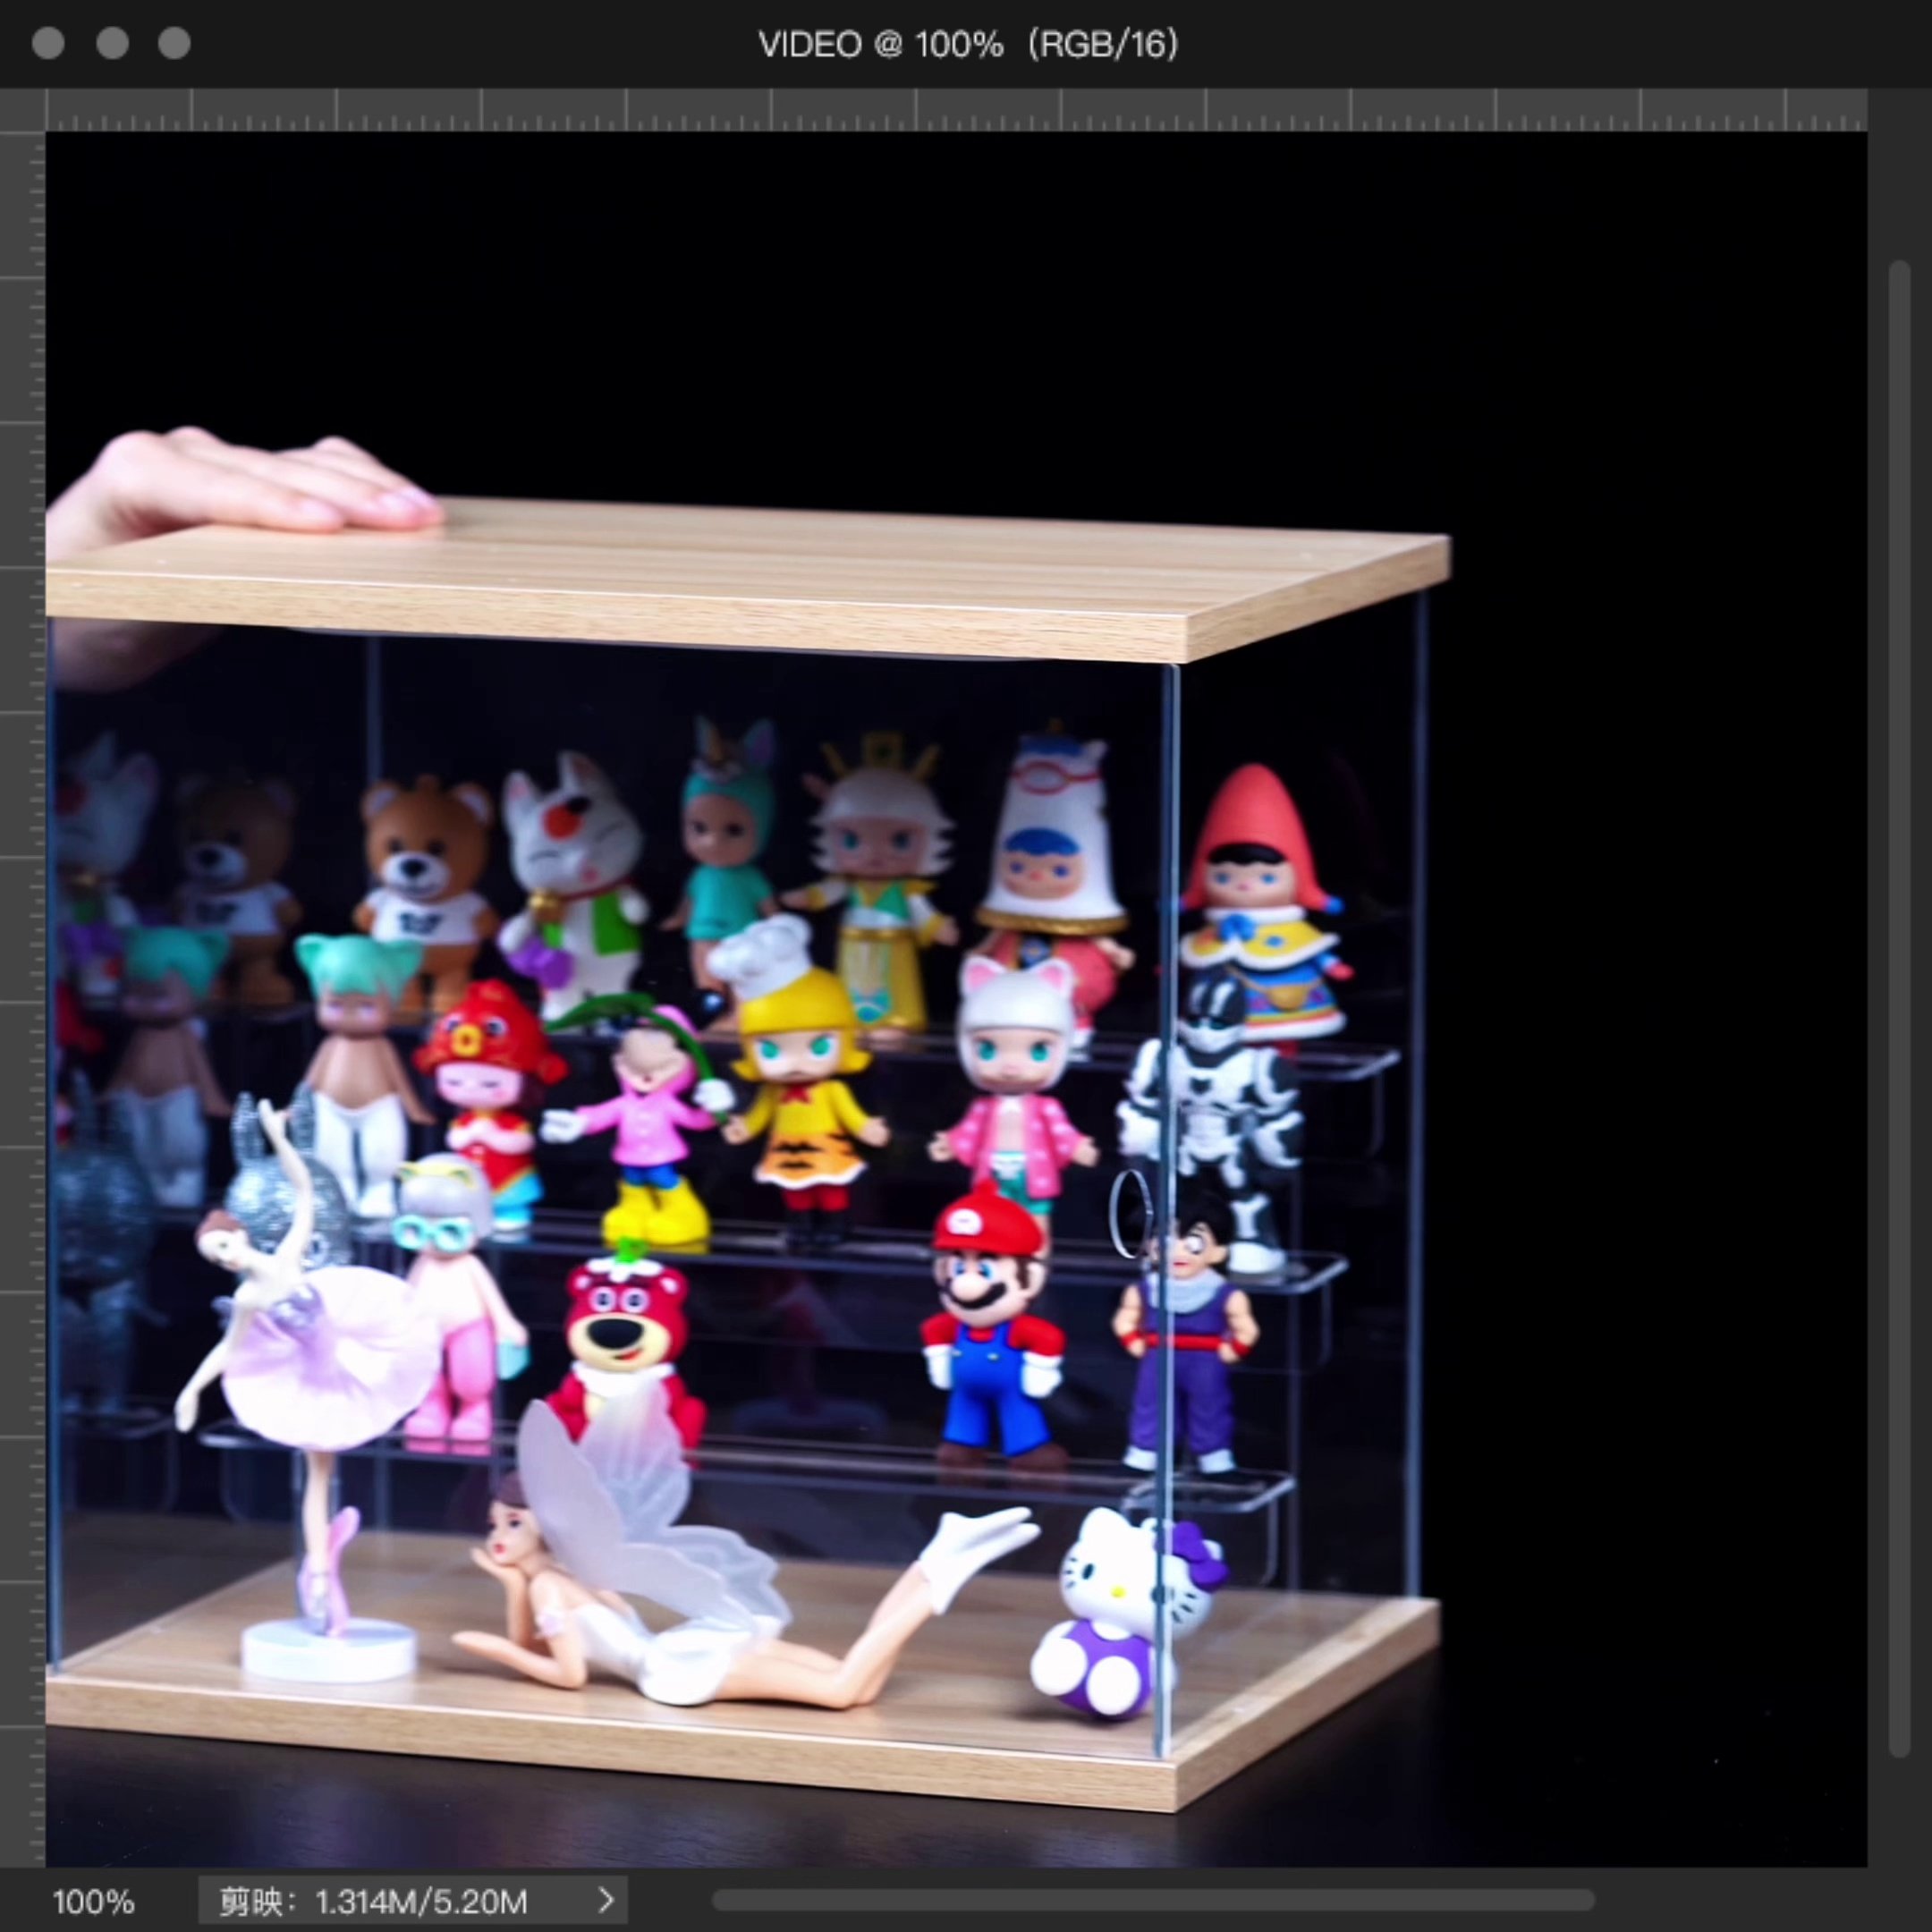Click the VIDEO @ 100% document title
The height and width of the screenshot is (1932, 1932).
click(x=967, y=45)
